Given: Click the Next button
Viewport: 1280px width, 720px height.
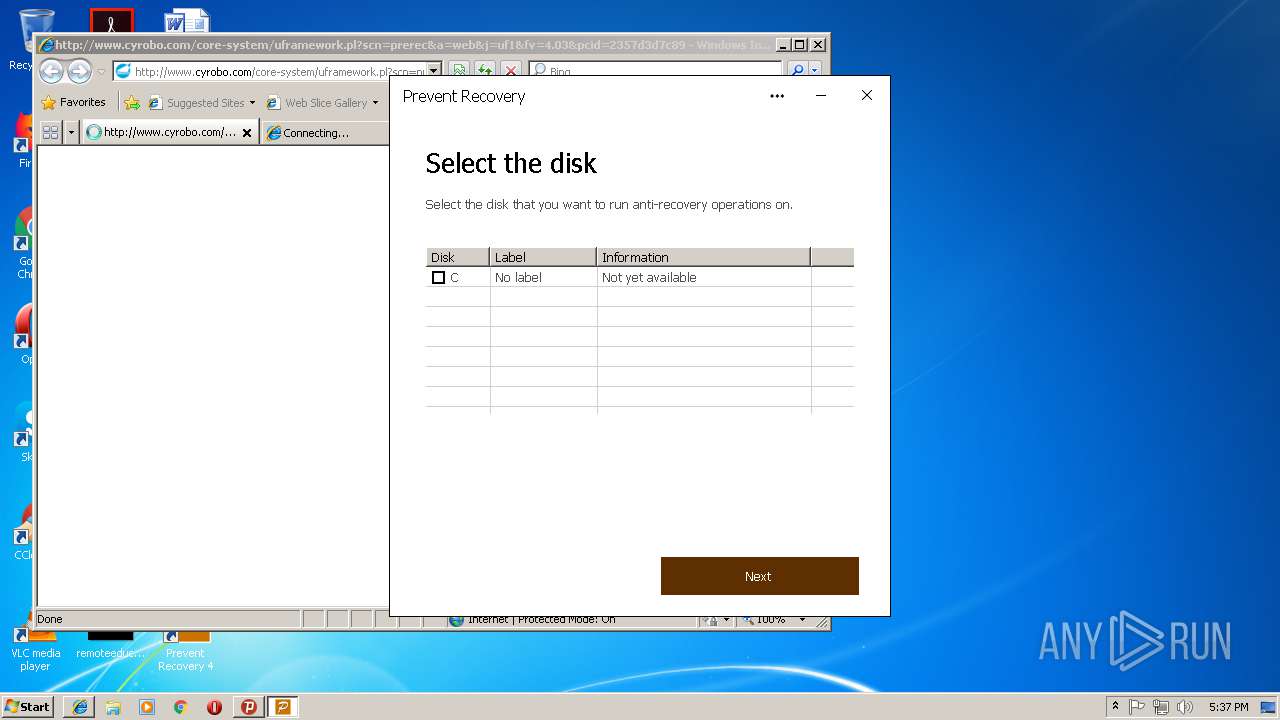Looking at the screenshot, I should [759, 576].
